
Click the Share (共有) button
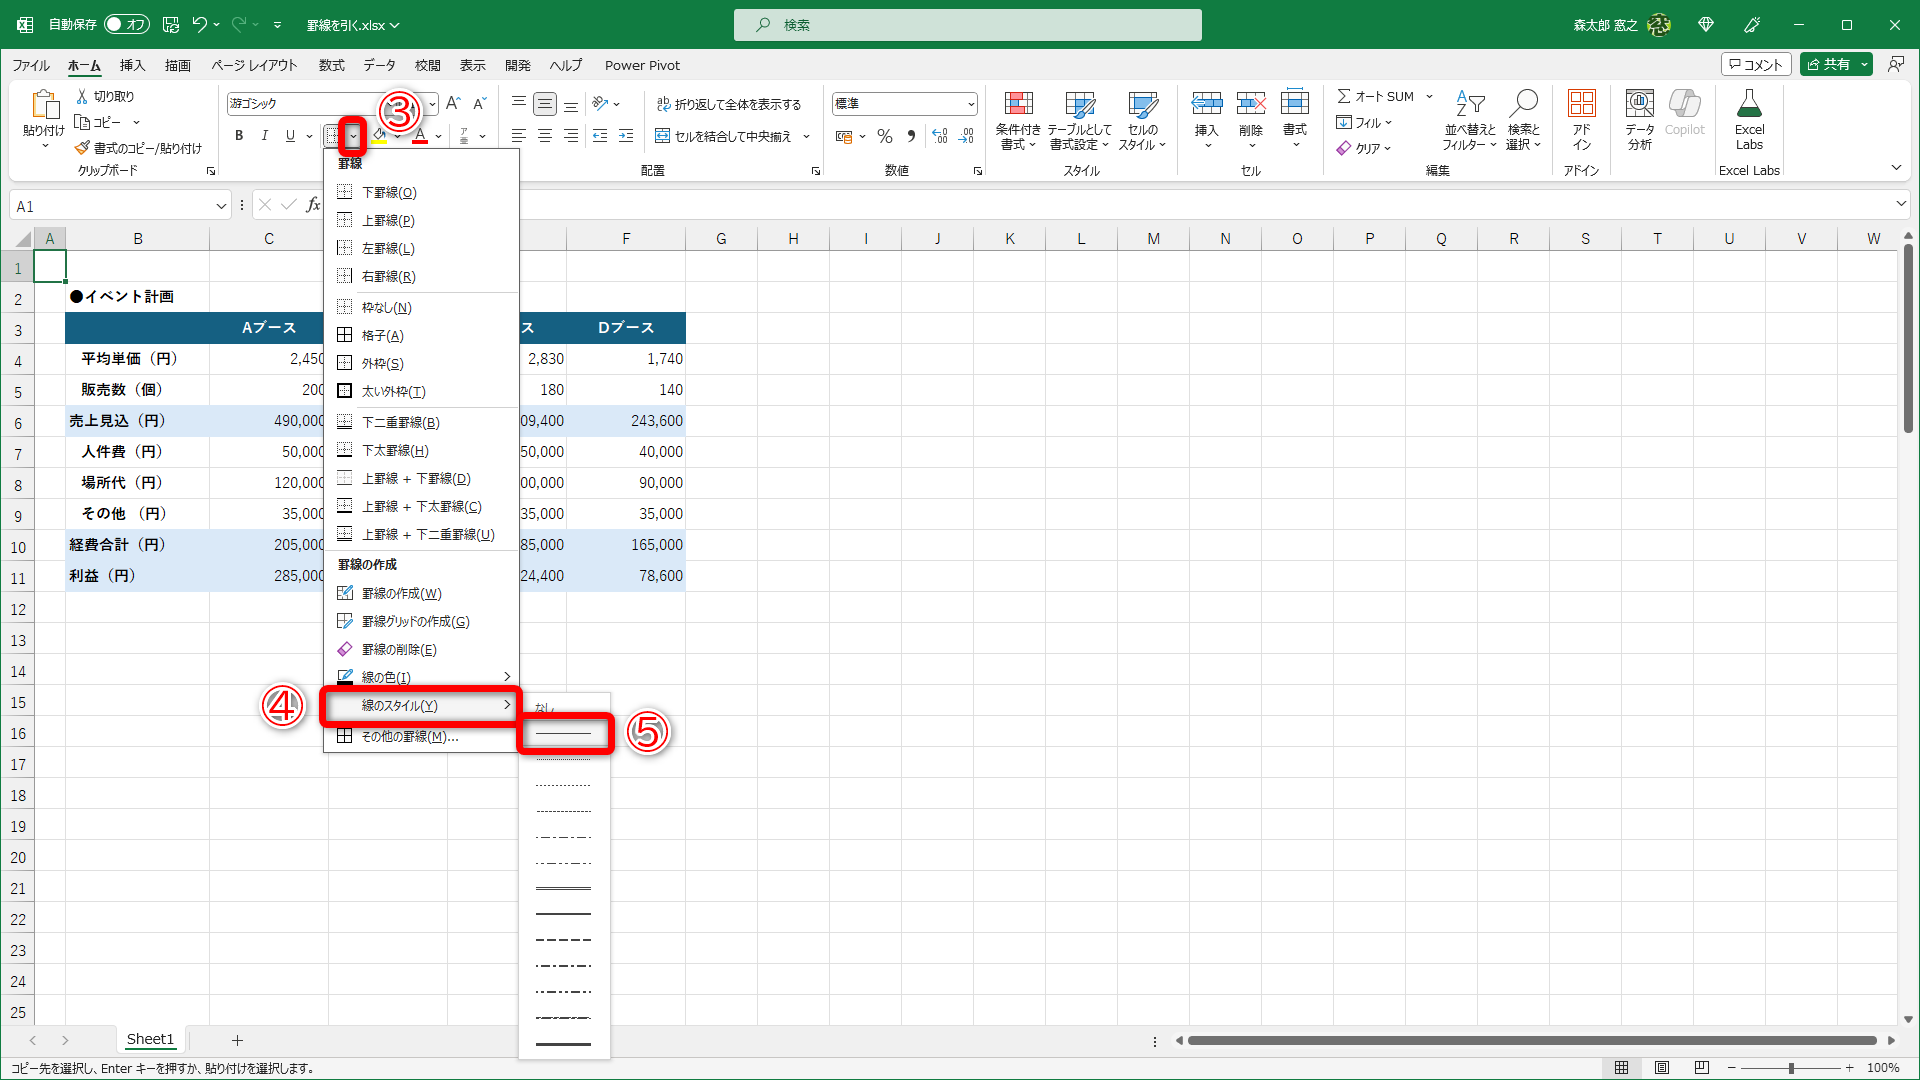1828,64
